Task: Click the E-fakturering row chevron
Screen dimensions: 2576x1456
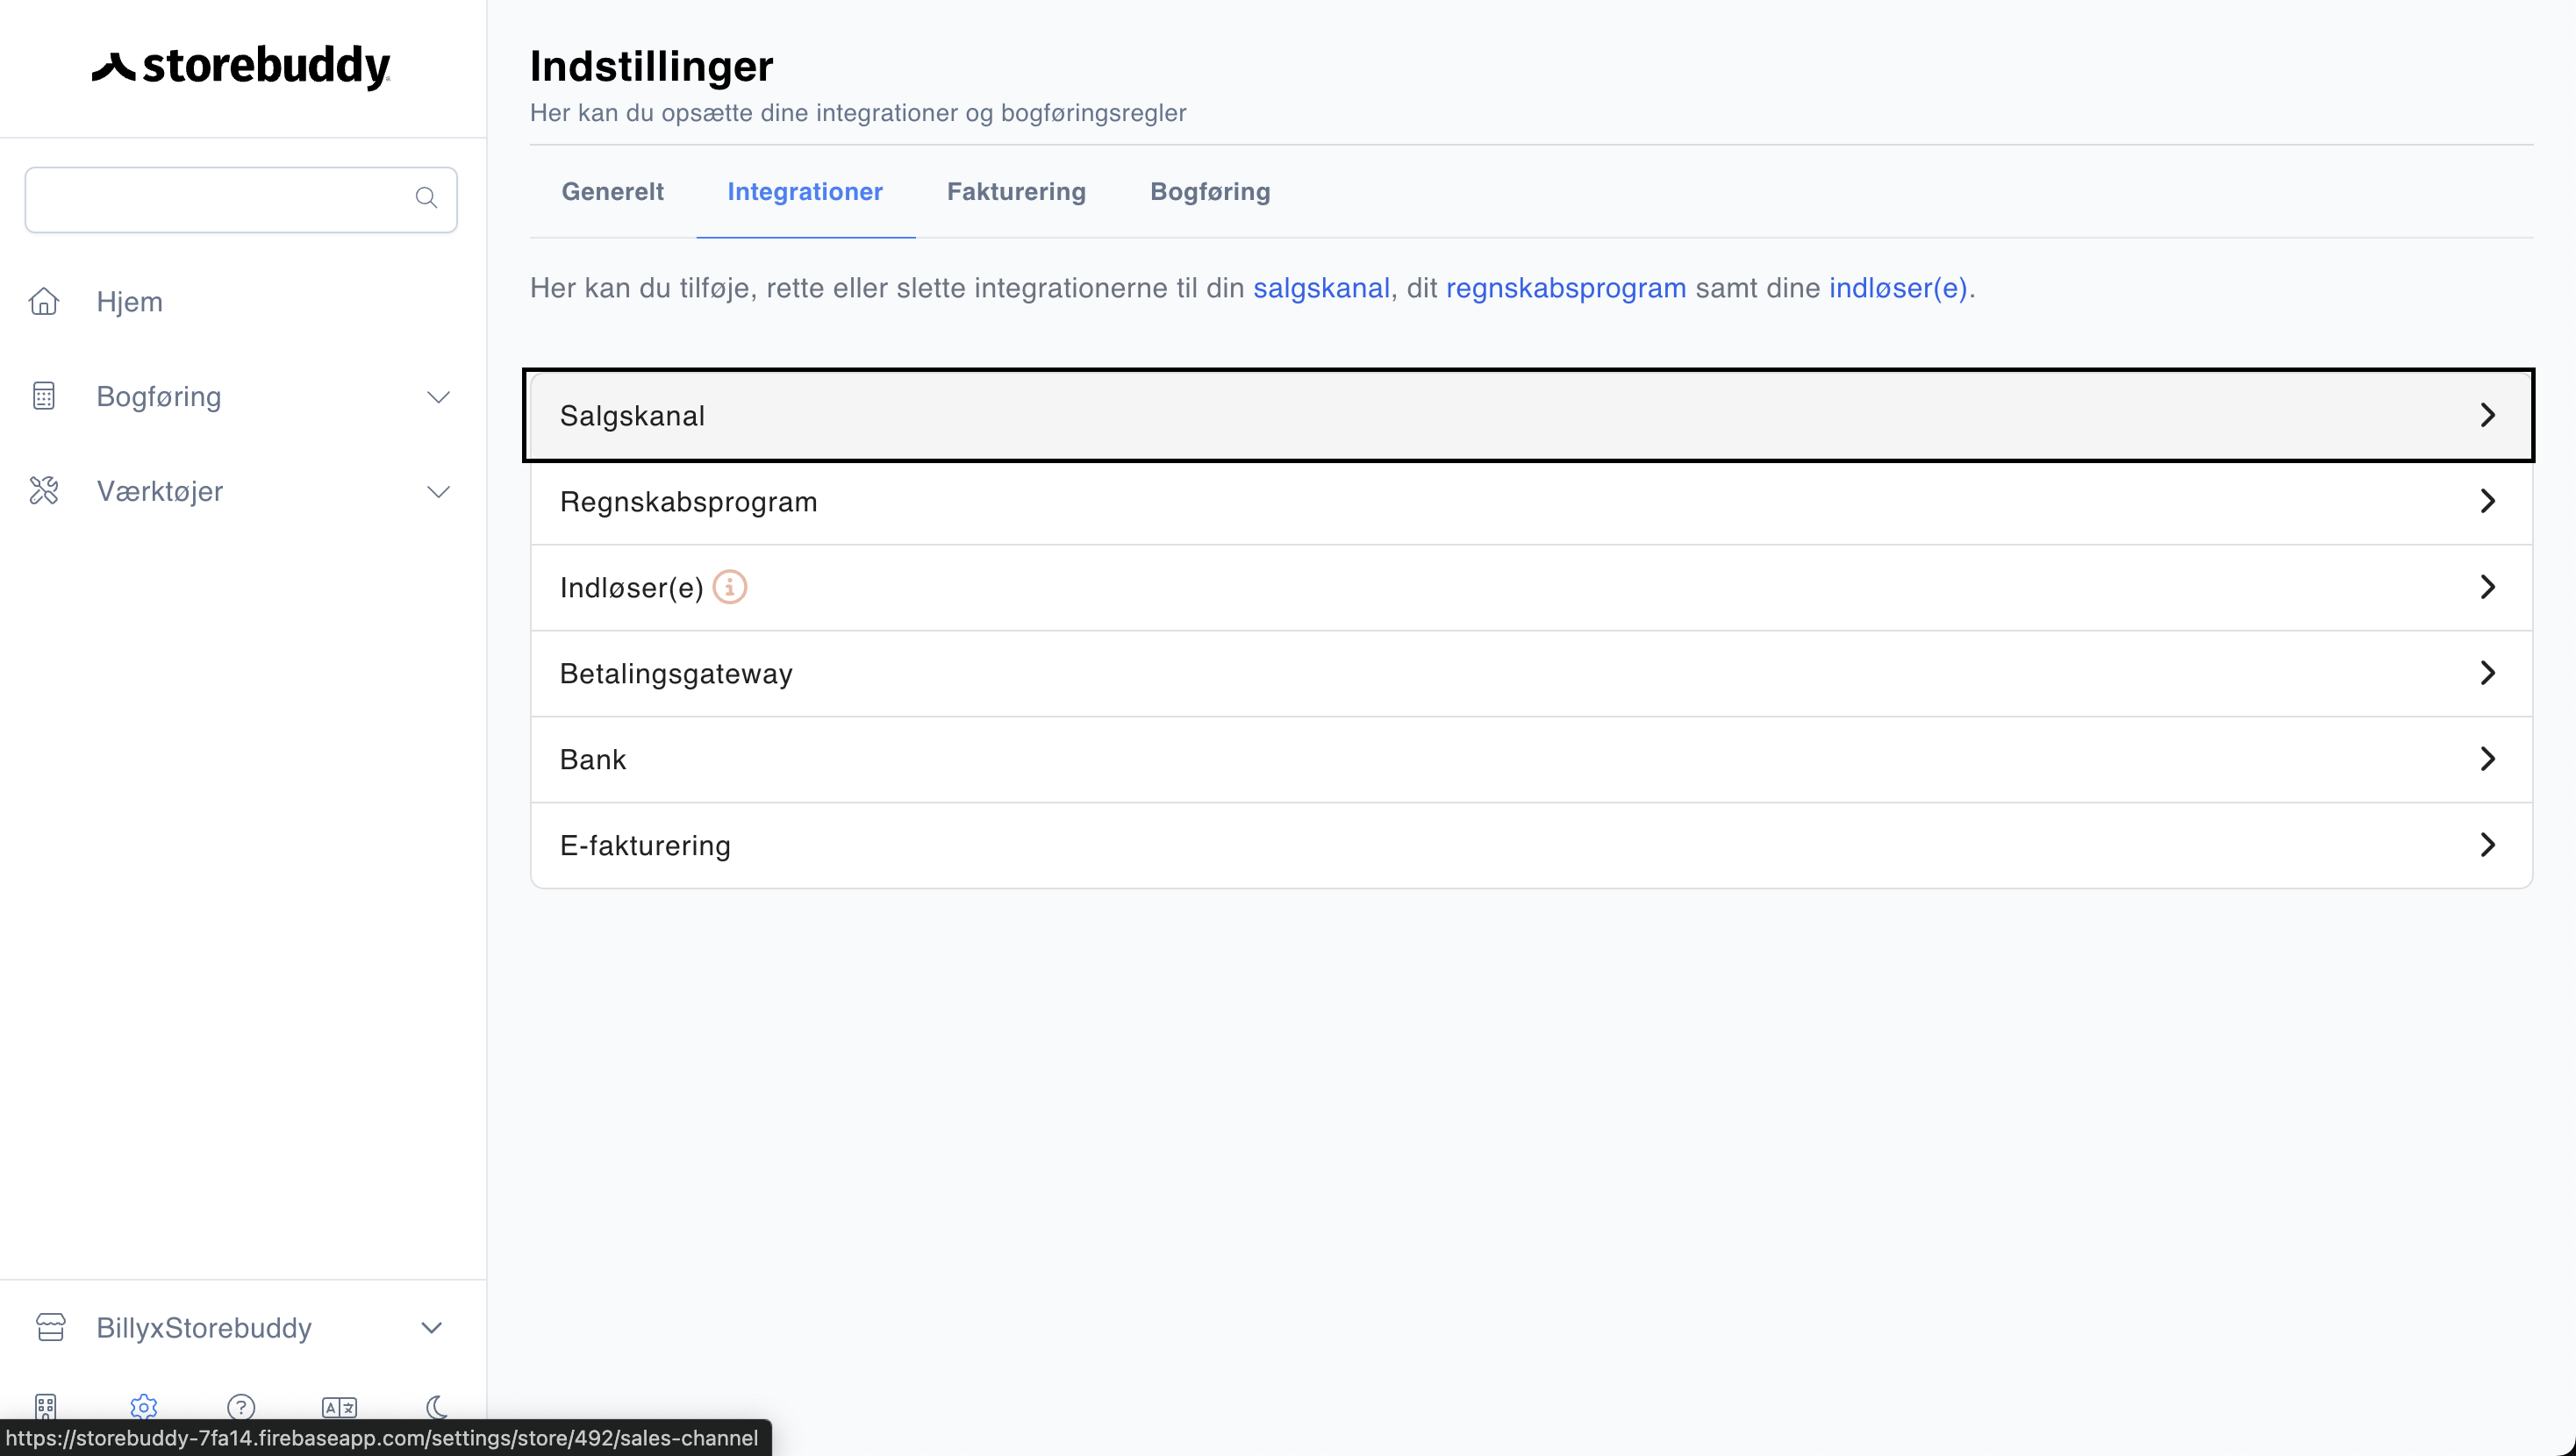Action: coord(2488,845)
